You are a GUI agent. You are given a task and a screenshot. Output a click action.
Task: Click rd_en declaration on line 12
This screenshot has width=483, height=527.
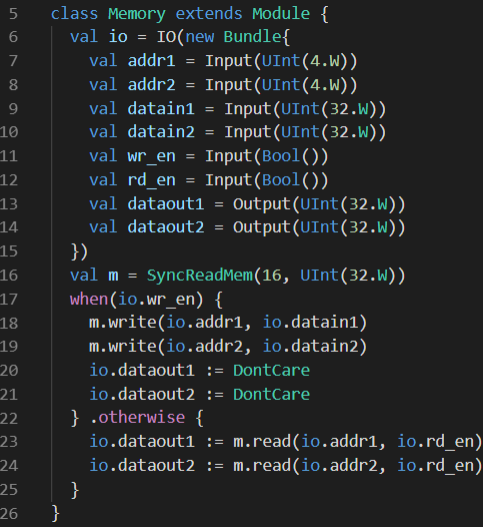(151, 181)
